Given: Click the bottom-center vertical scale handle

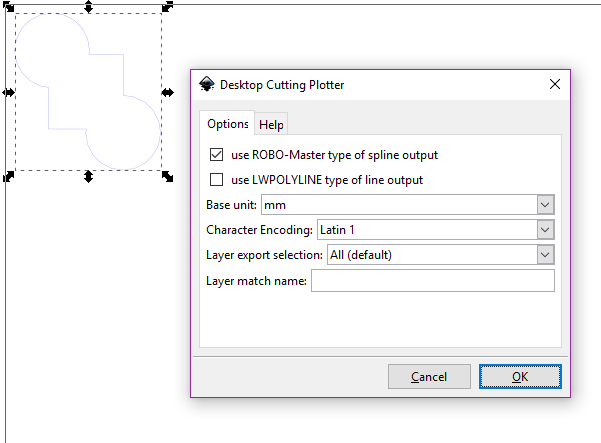Looking at the screenshot, I should click(89, 177).
